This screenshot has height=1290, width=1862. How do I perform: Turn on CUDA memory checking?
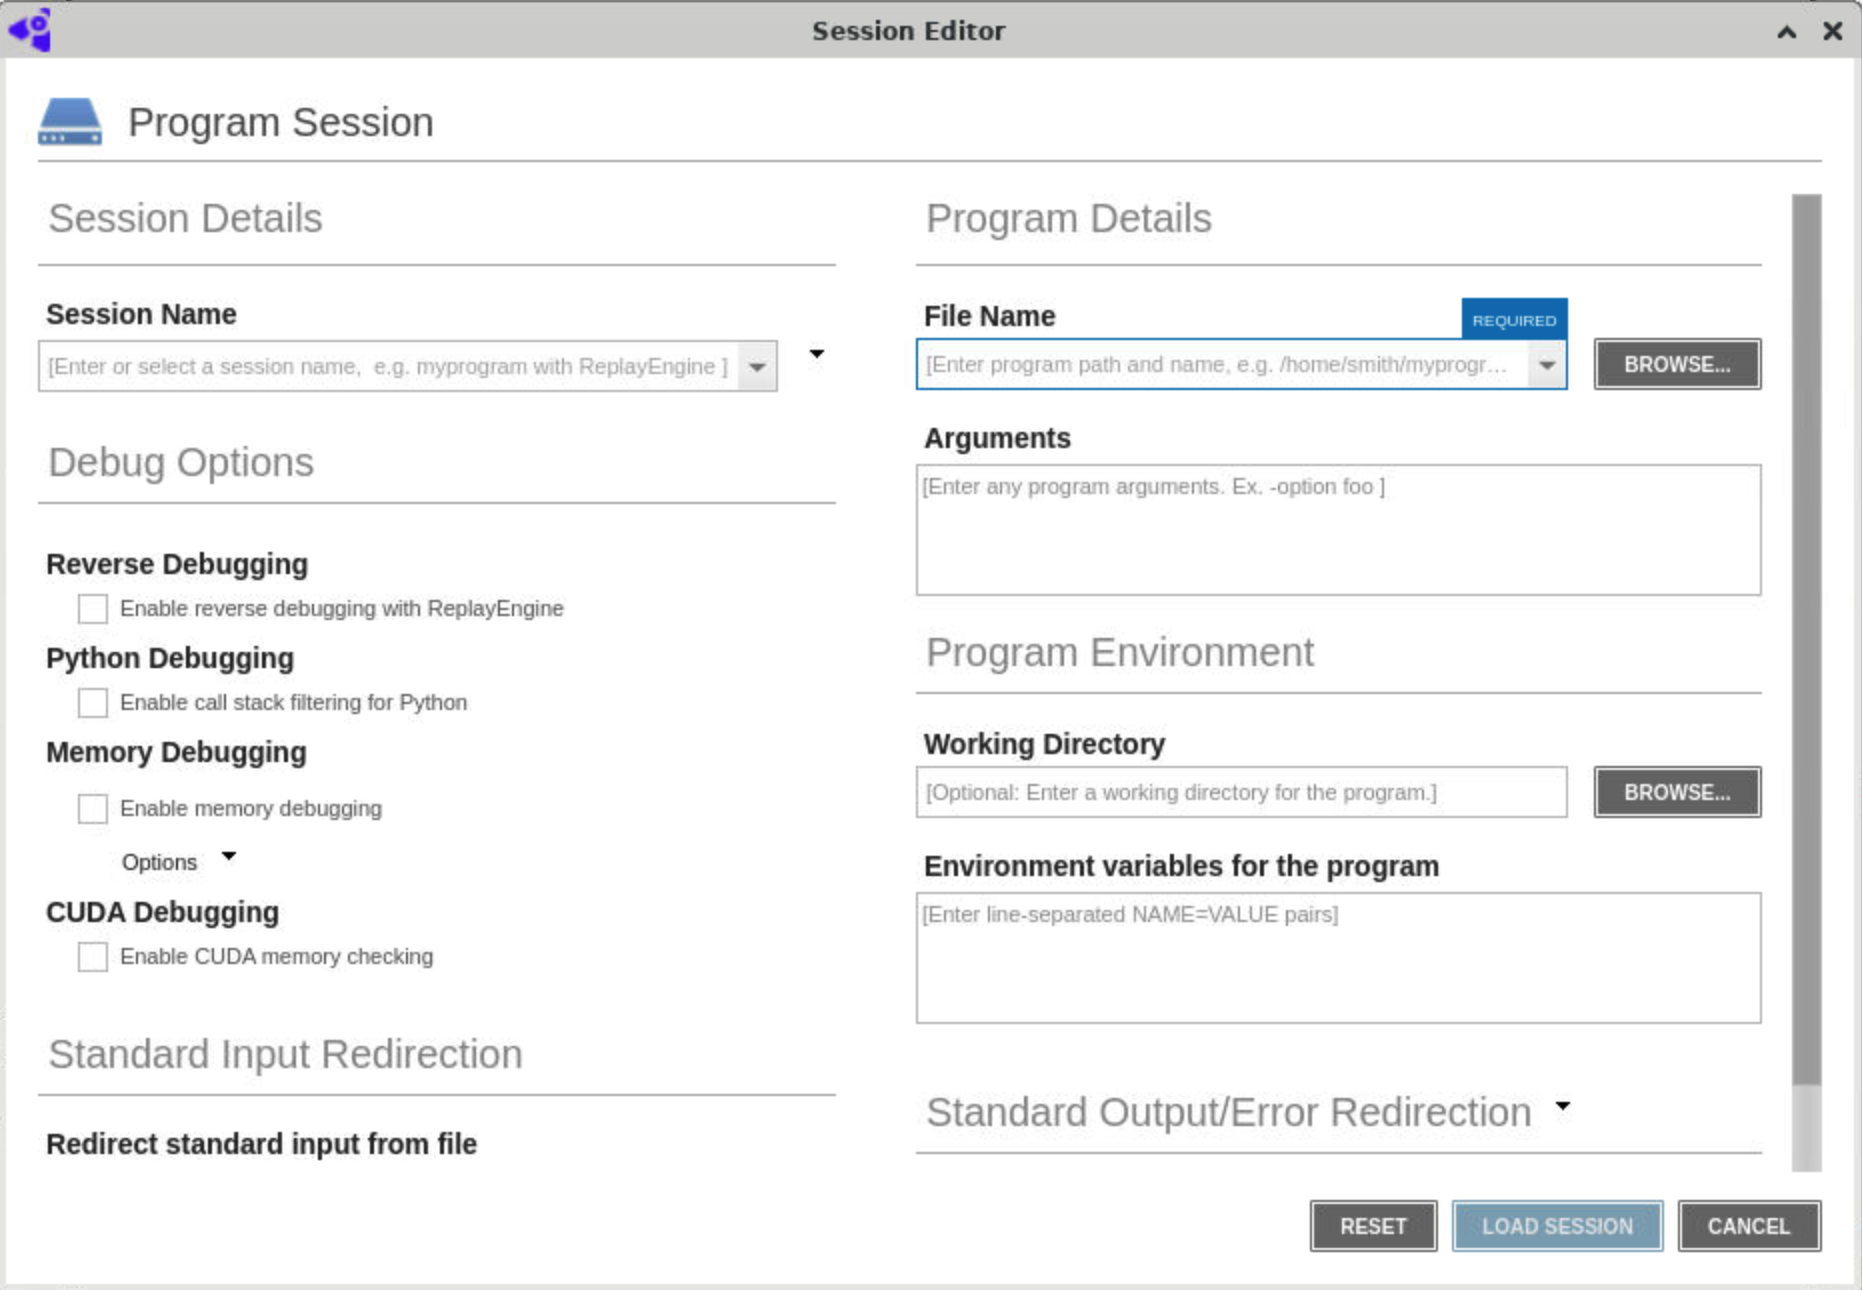93,957
